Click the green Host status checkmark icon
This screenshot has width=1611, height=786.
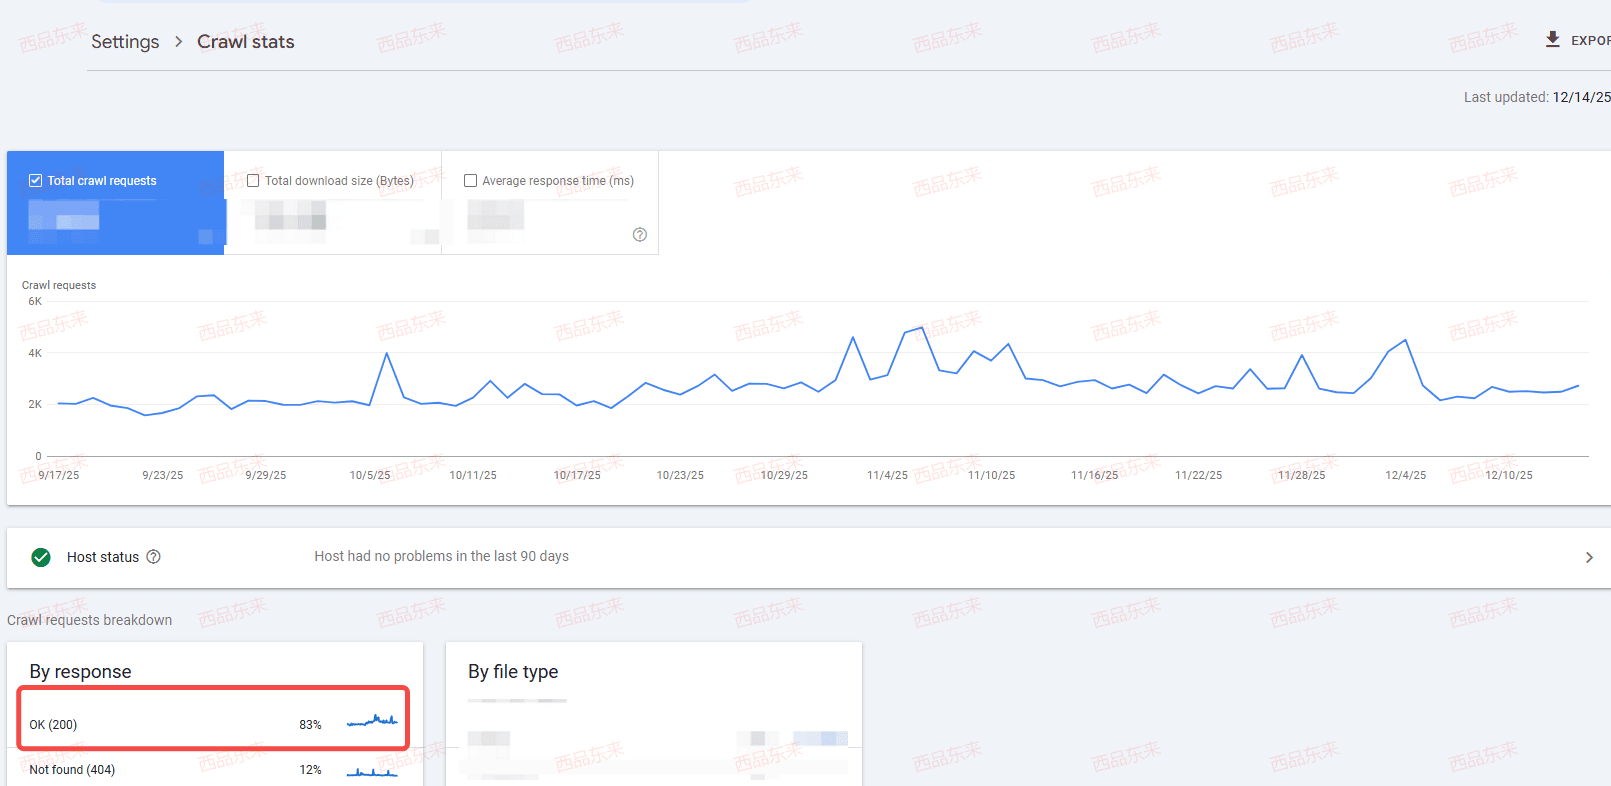coord(41,557)
